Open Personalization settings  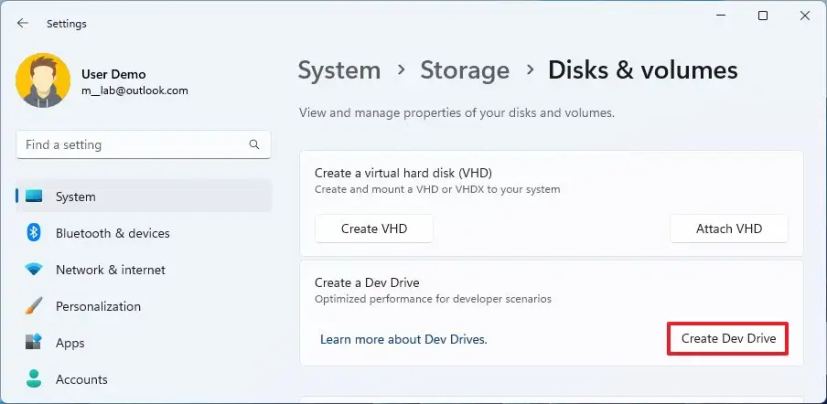tap(144, 306)
